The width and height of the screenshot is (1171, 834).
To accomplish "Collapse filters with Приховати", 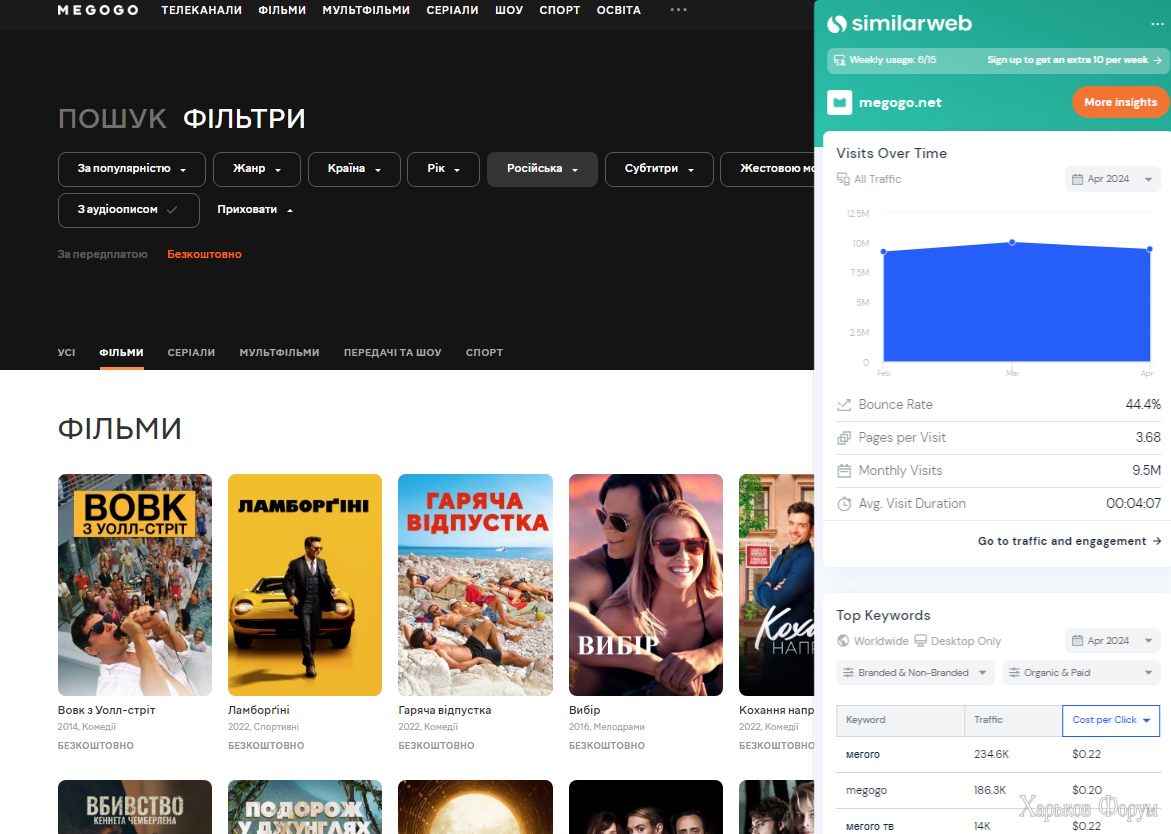I will 255,210.
